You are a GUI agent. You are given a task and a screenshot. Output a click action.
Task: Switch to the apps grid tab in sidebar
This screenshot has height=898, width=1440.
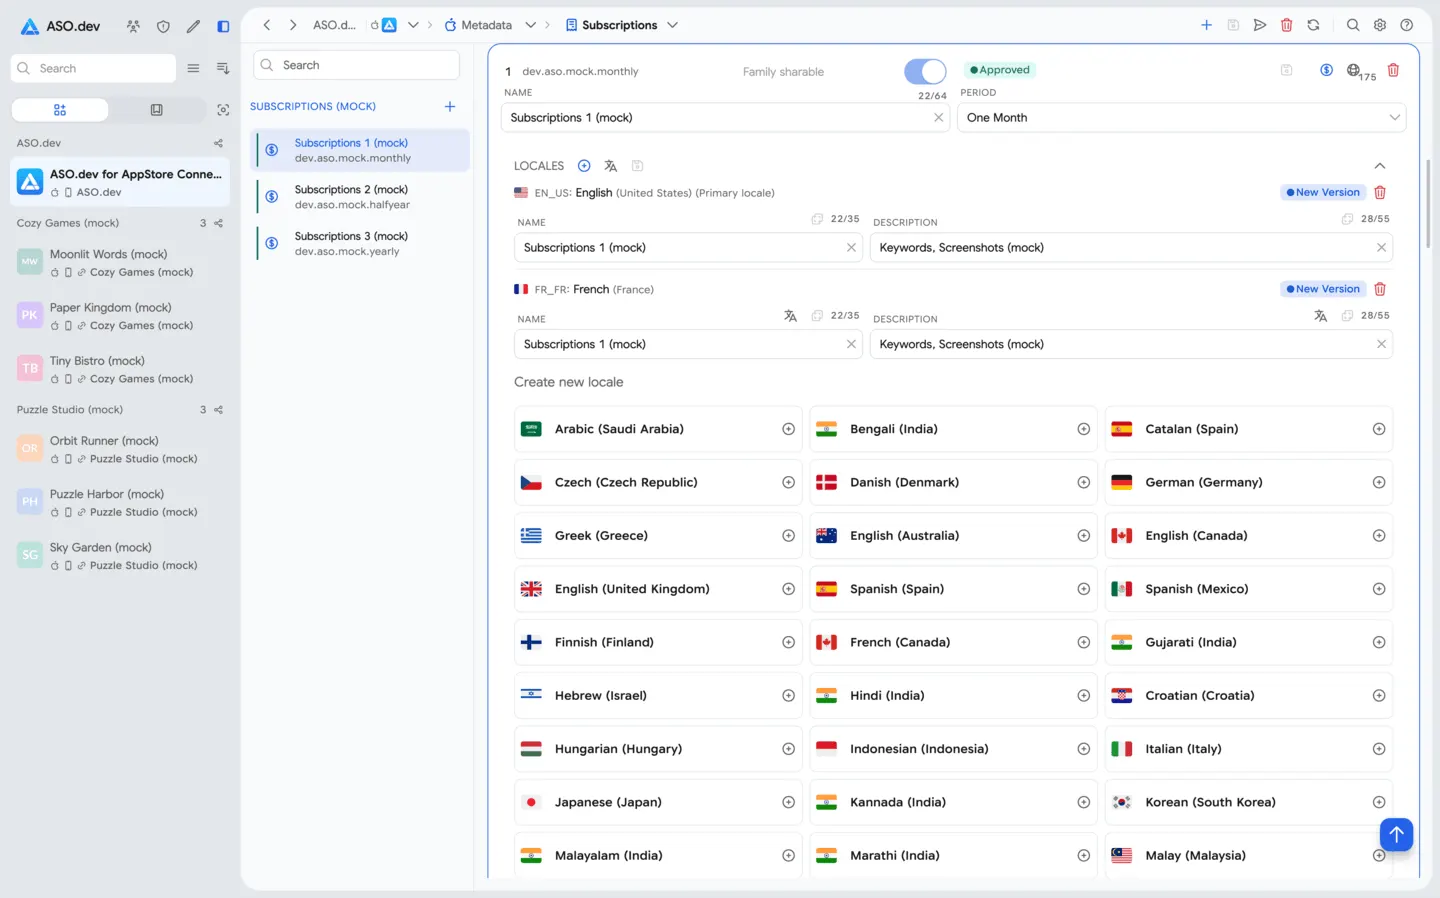[x=60, y=110]
